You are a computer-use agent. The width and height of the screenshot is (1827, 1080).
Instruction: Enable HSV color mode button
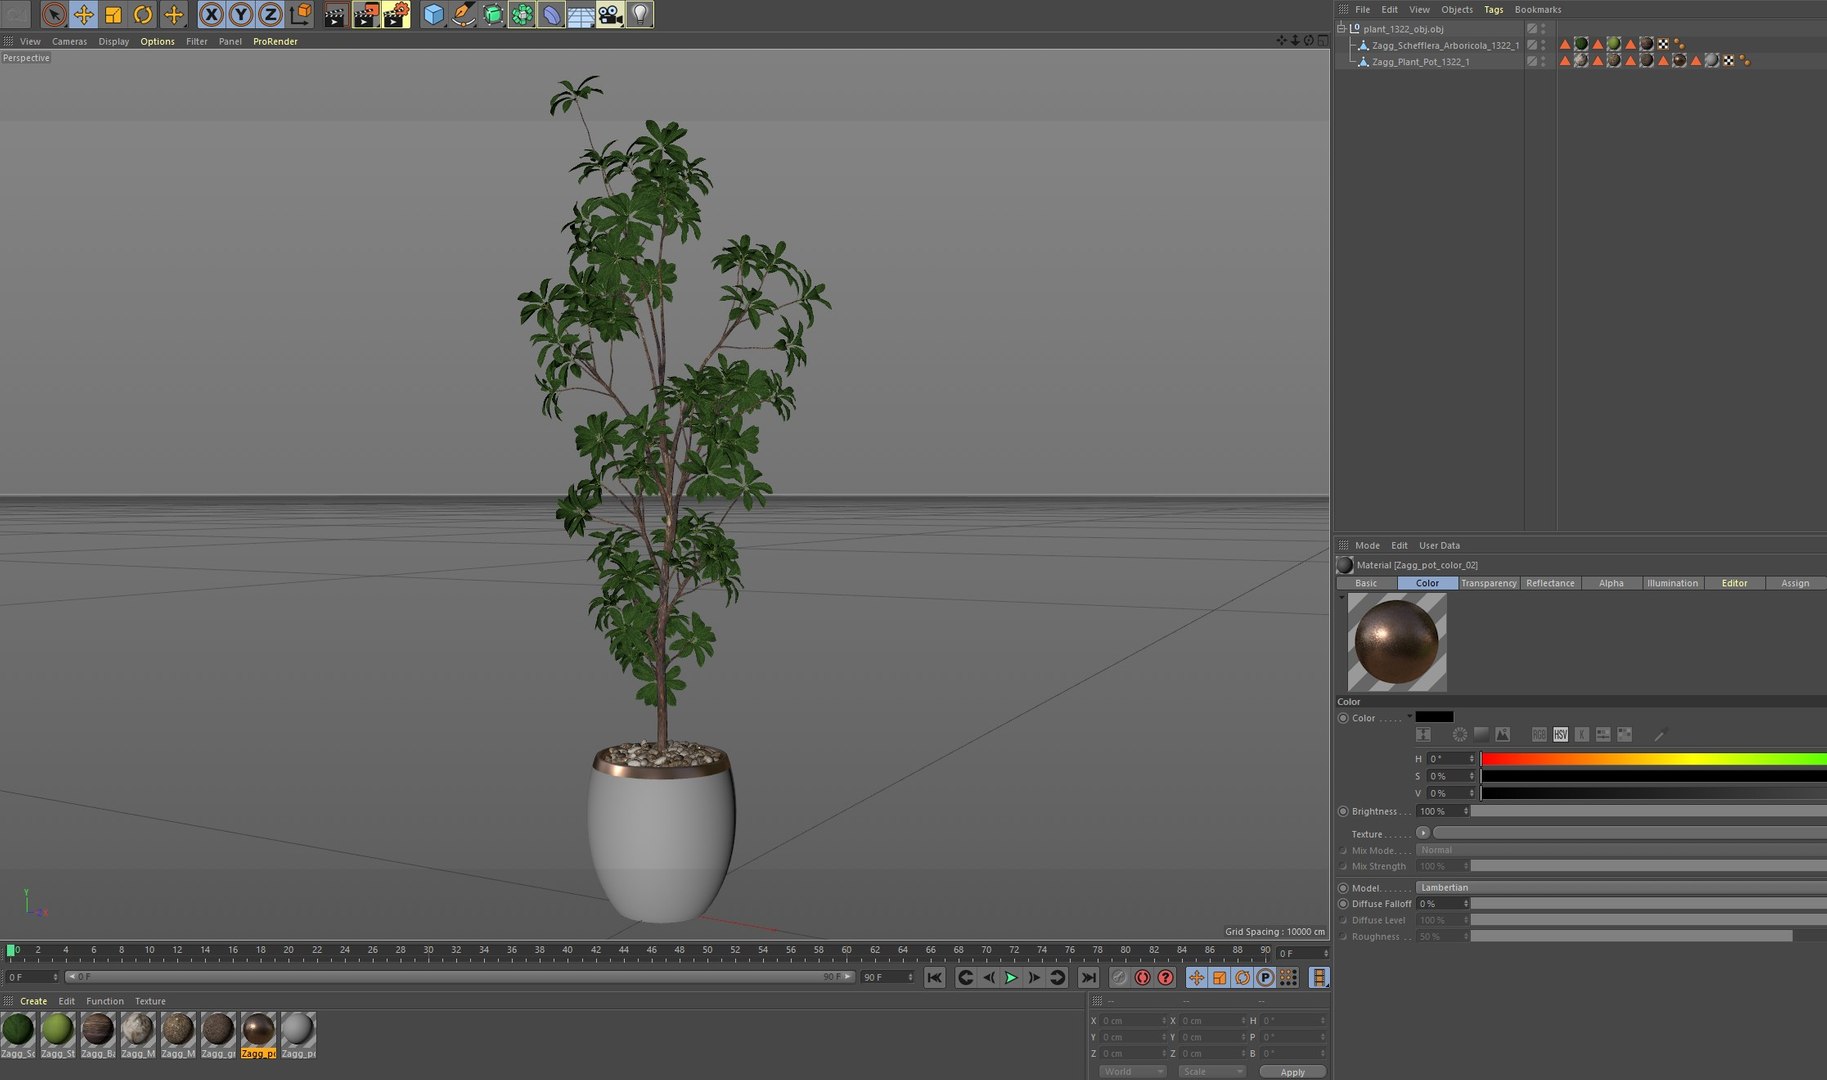tap(1560, 735)
